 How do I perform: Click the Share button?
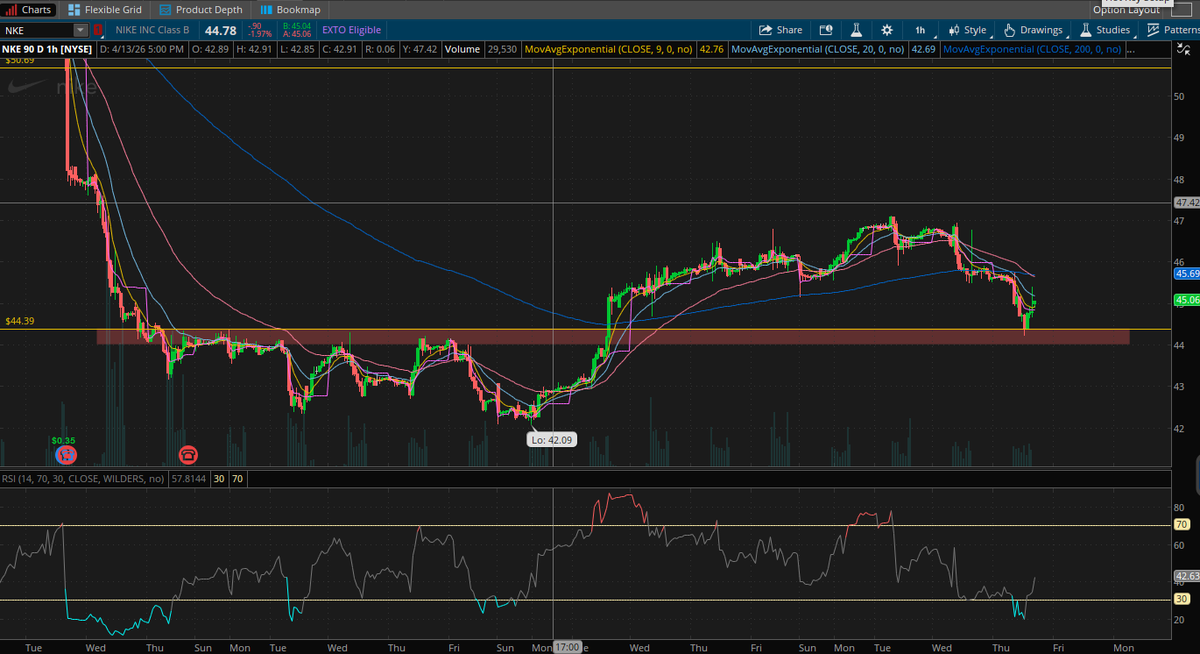(x=781, y=30)
